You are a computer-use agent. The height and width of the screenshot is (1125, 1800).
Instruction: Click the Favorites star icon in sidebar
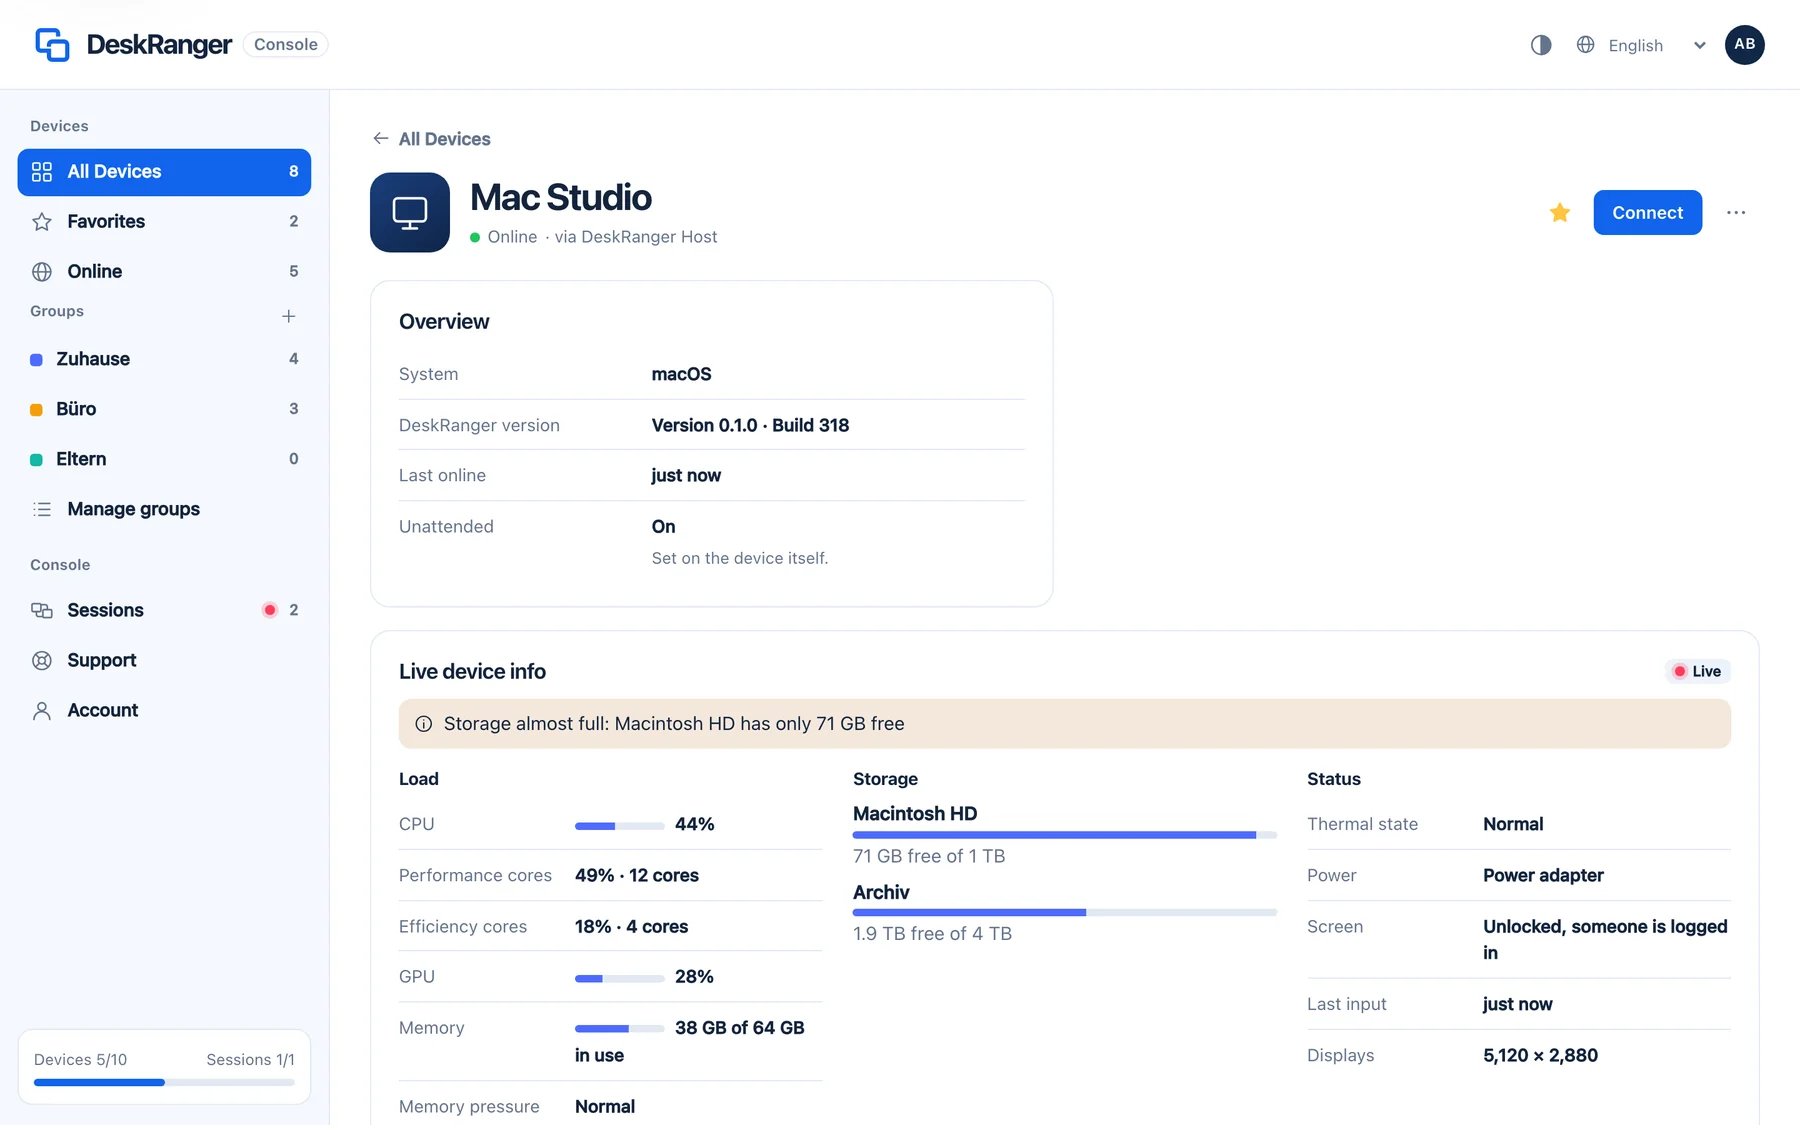tap(42, 222)
